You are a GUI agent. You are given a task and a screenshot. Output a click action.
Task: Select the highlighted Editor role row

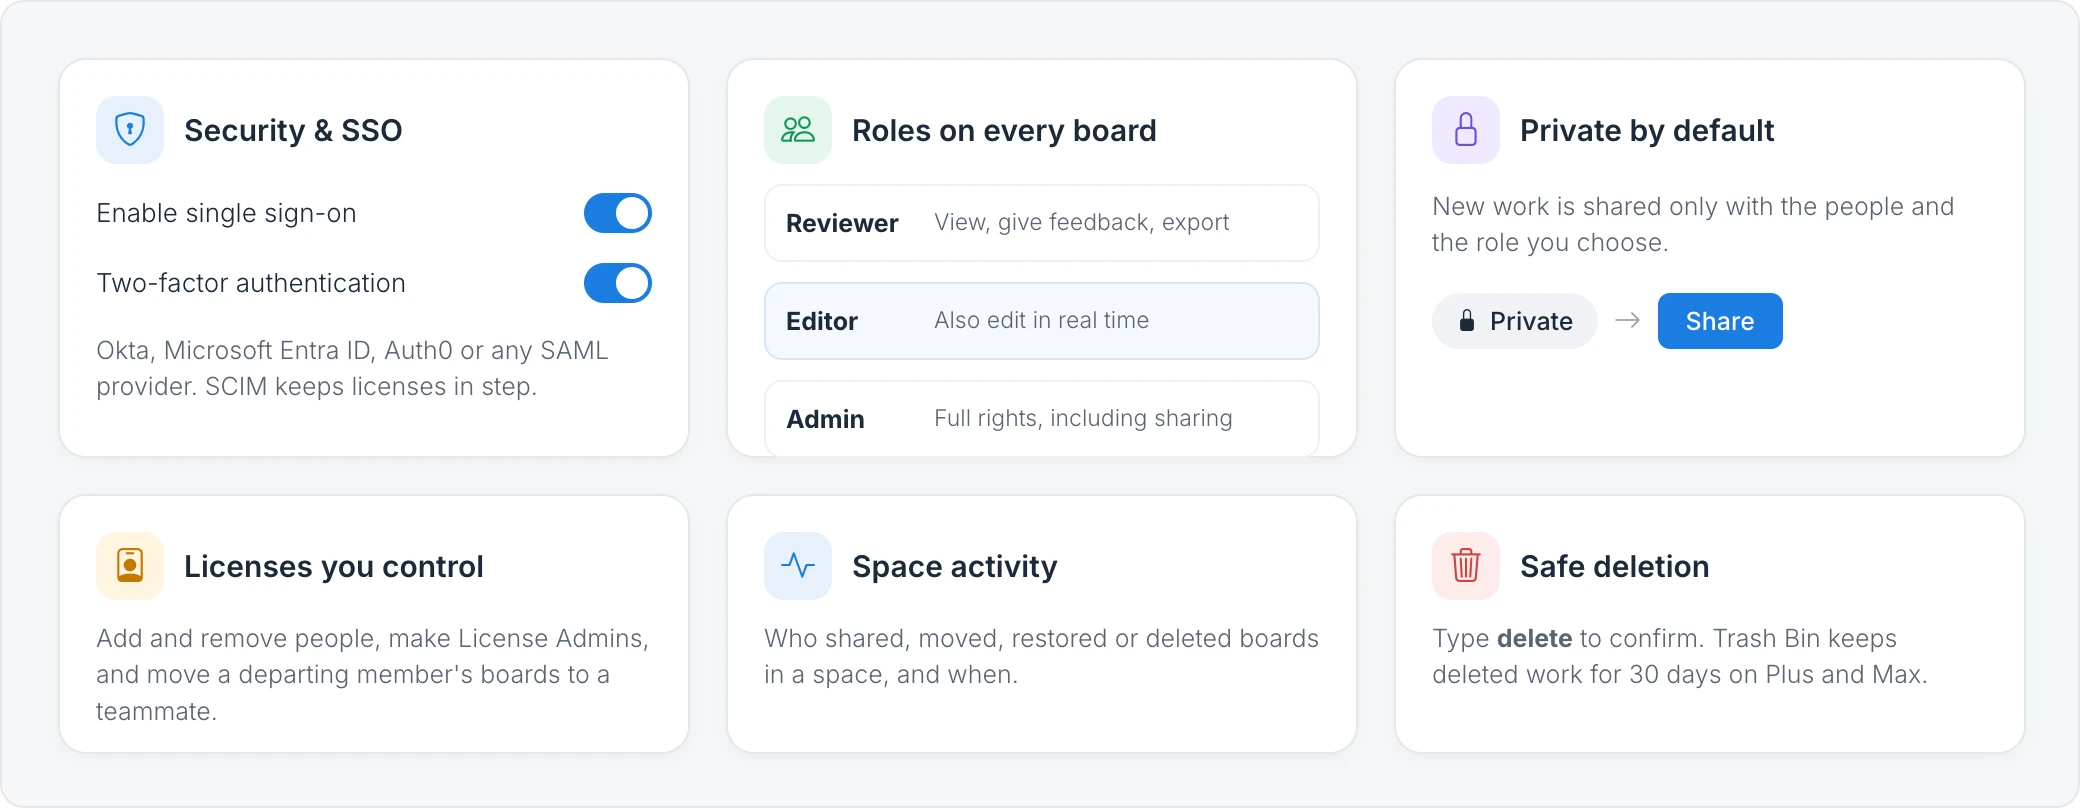(x=1042, y=321)
